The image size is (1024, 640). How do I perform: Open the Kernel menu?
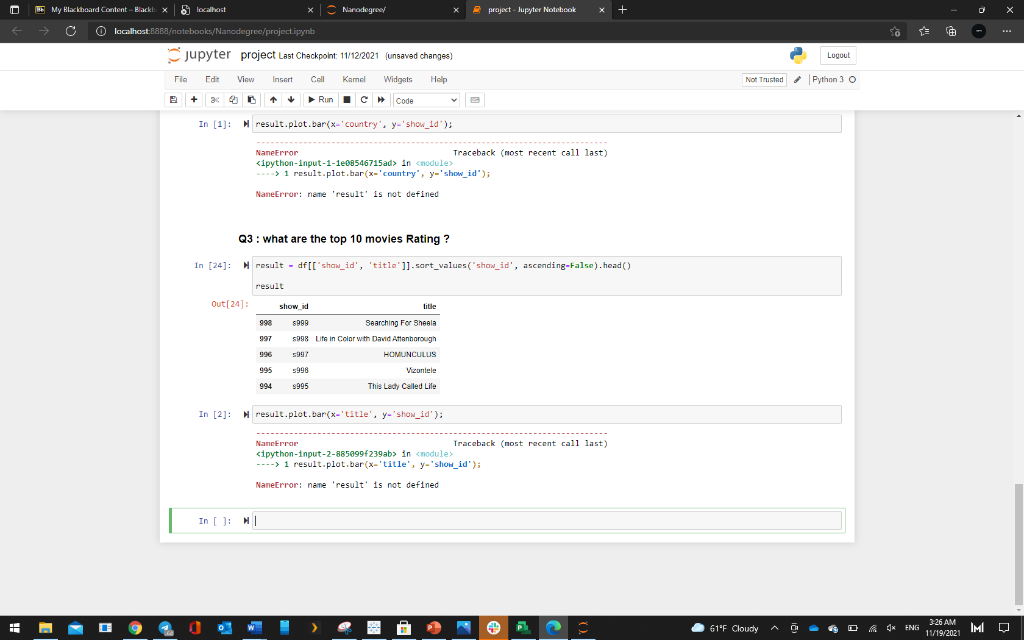(354, 78)
